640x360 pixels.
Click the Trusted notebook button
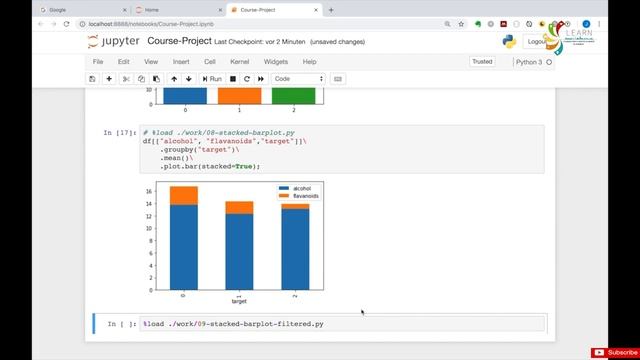pos(482,62)
